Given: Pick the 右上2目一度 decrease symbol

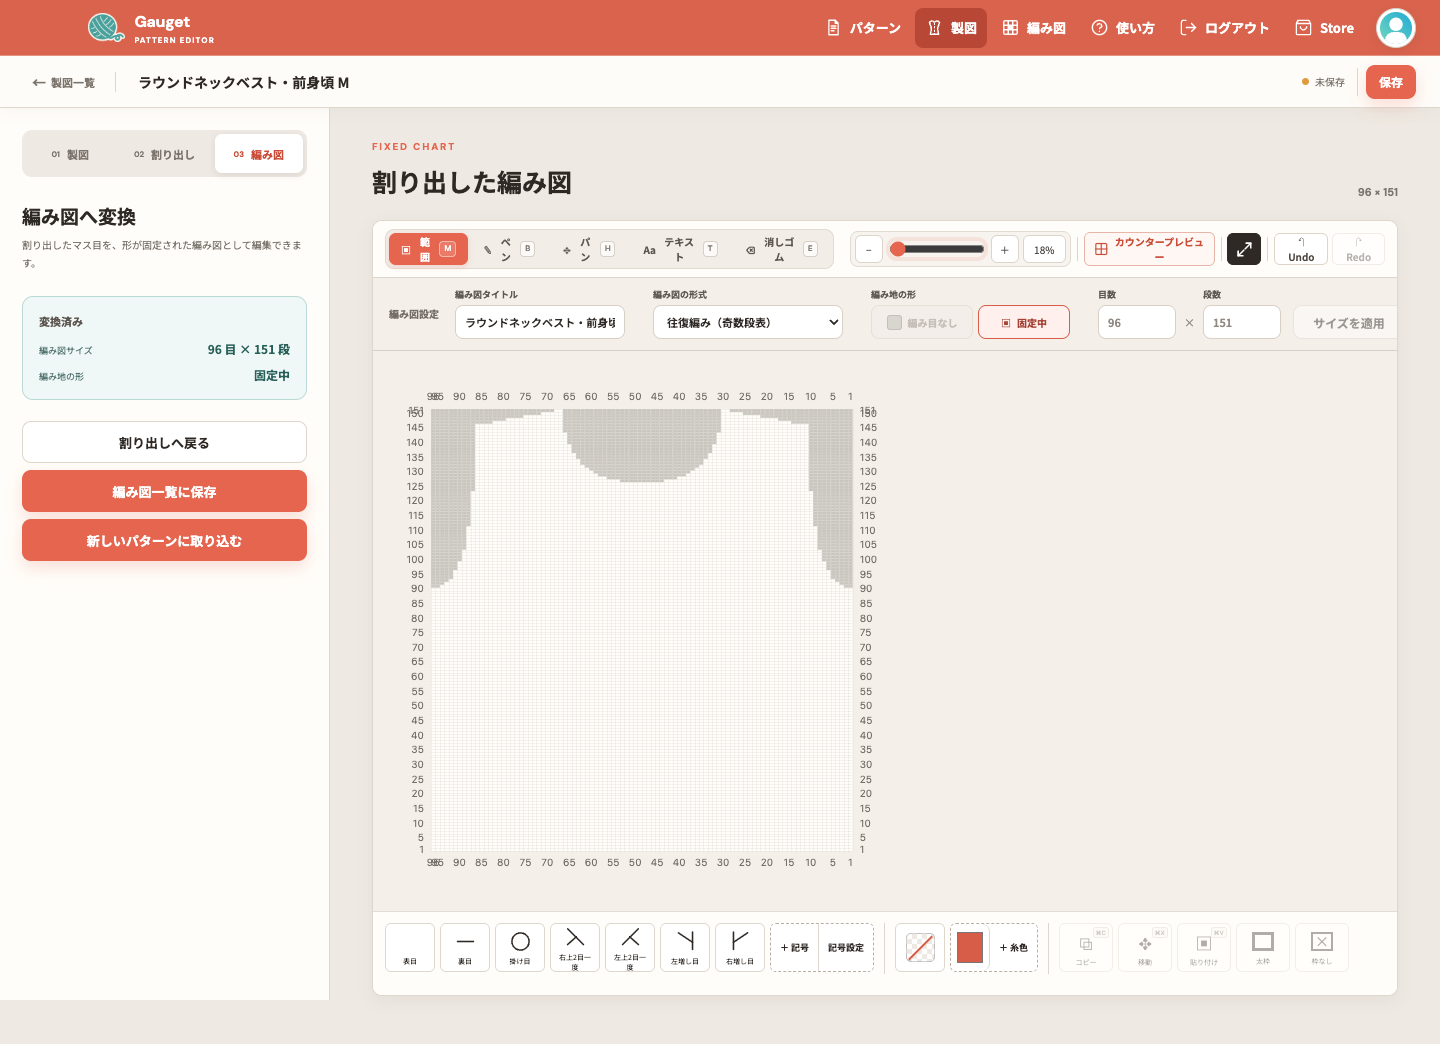Looking at the screenshot, I should (575, 947).
